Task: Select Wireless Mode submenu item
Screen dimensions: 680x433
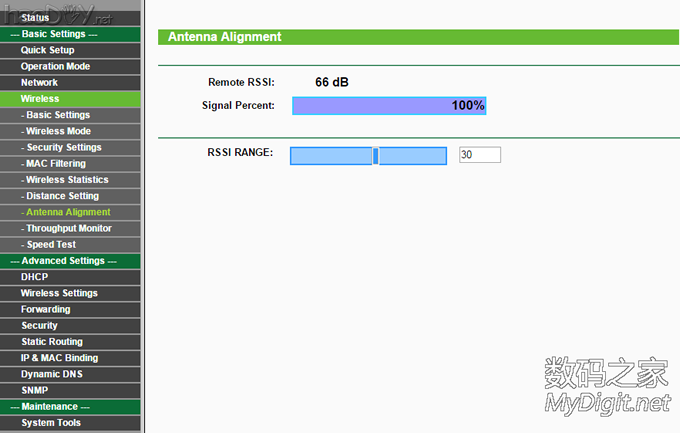Action: pyautogui.click(x=58, y=131)
